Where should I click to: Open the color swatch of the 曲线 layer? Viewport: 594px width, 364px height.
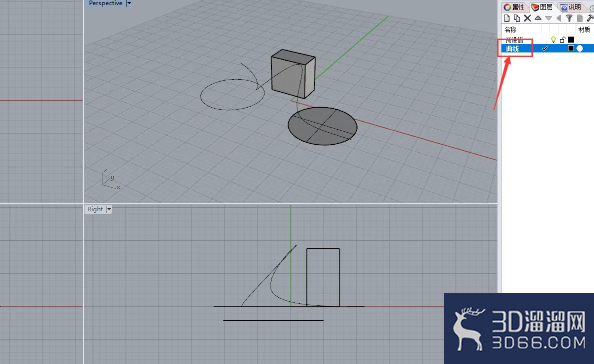coord(571,48)
